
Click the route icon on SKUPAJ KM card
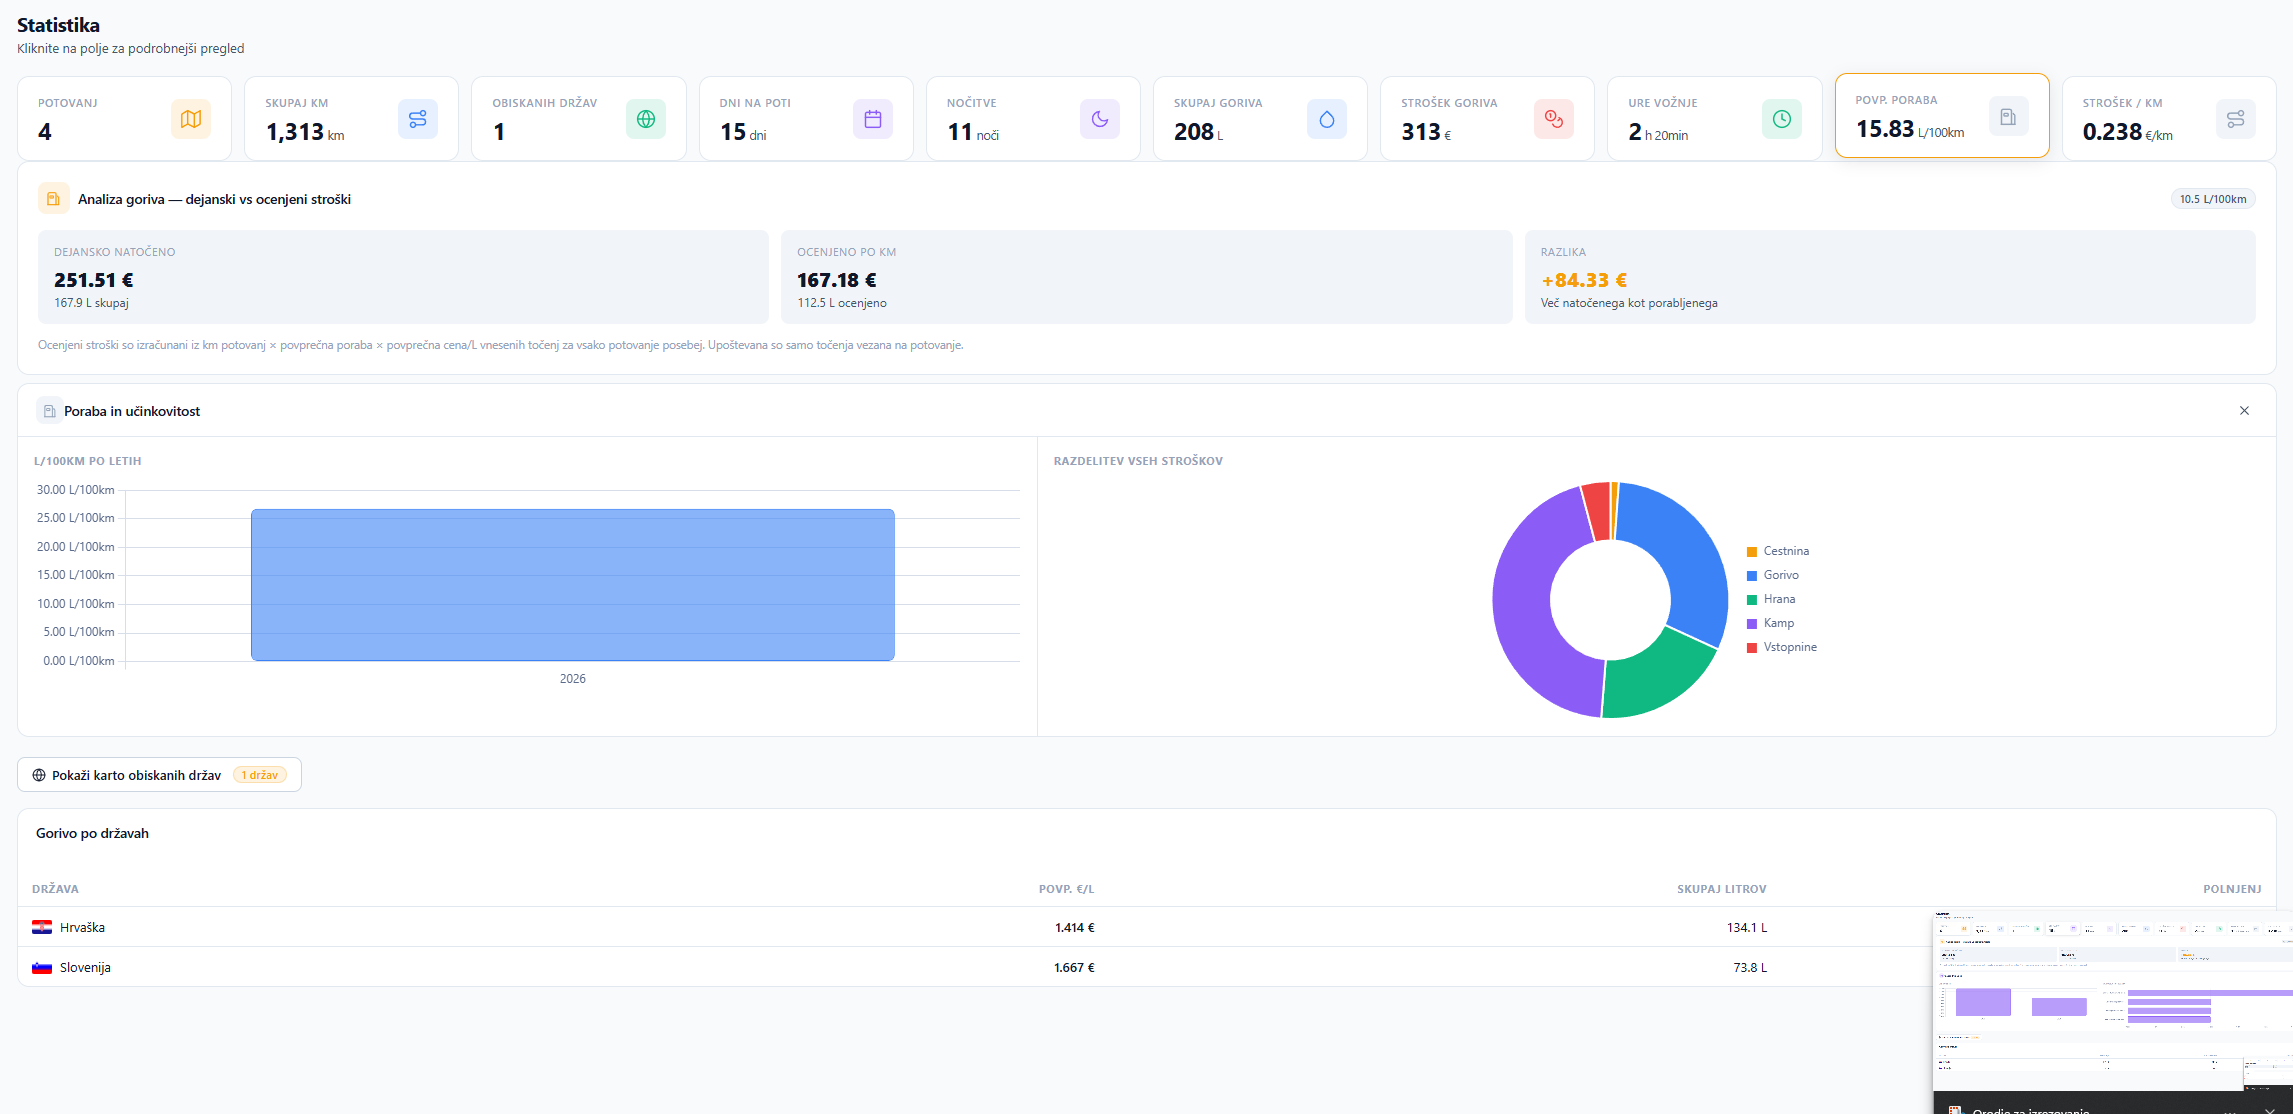[417, 118]
